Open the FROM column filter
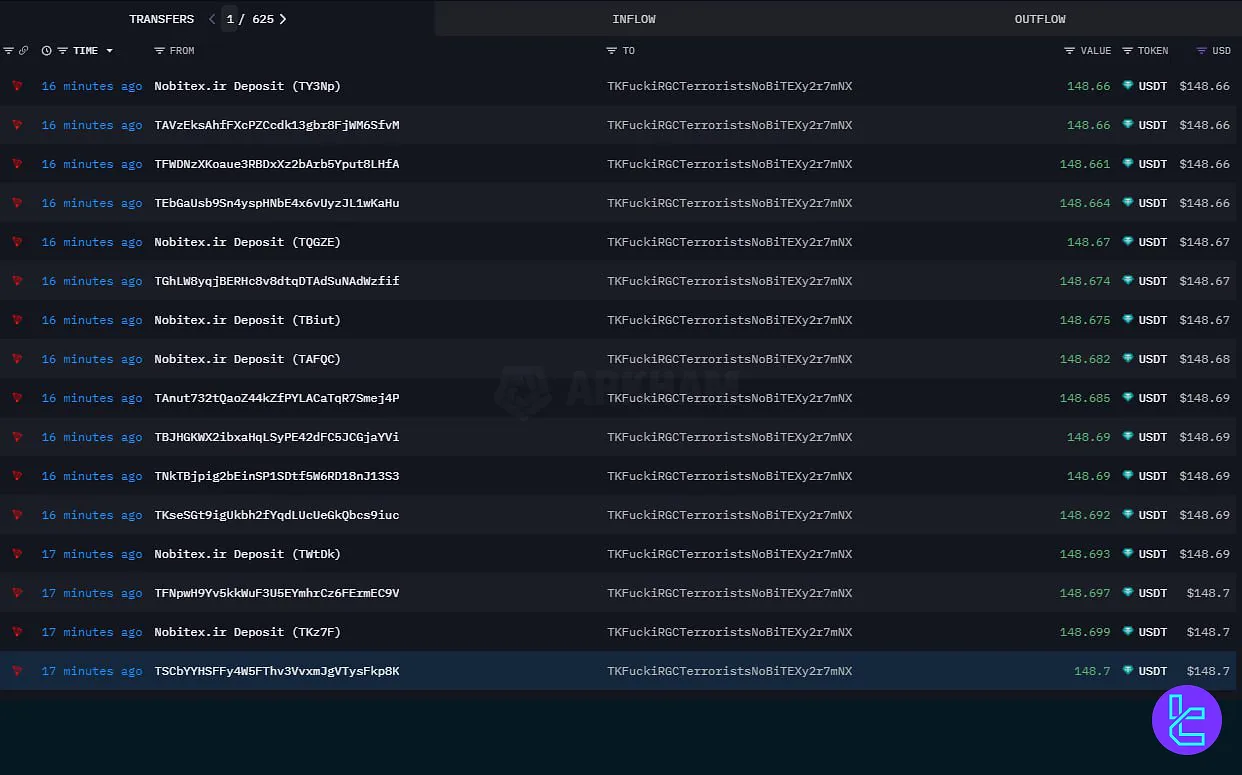The width and height of the screenshot is (1242, 775). pos(160,51)
